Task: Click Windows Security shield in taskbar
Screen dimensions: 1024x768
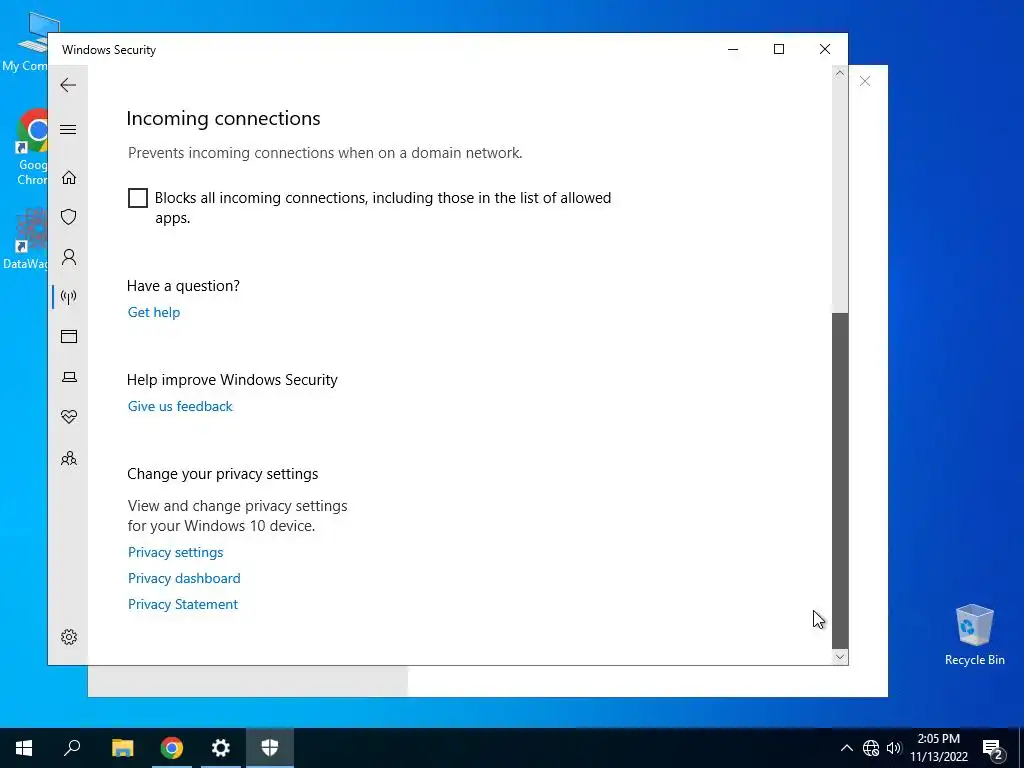Action: [270, 748]
